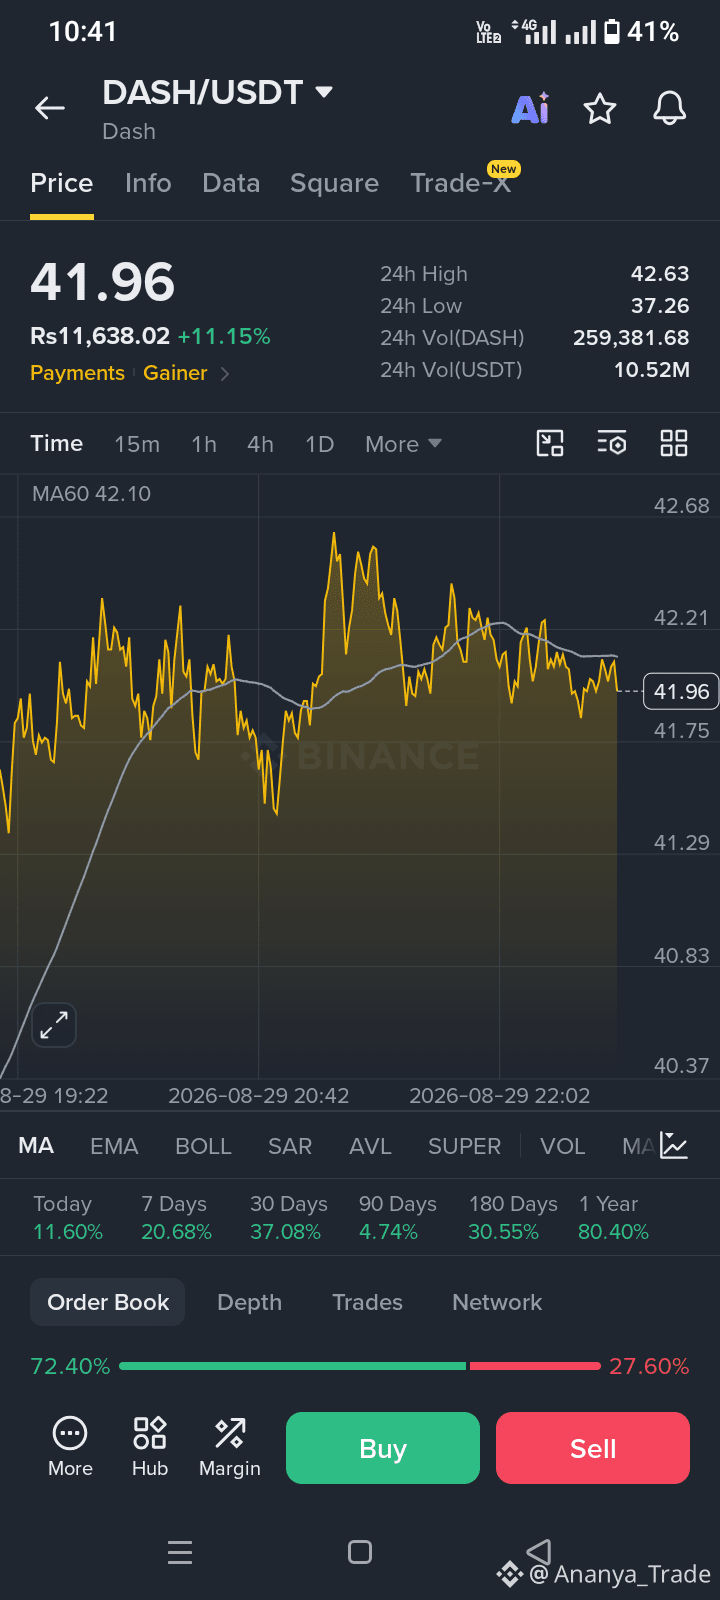The width and height of the screenshot is (720, 1600).
Task: Tap the More icon with three dots
Action: coord(70,1447)
